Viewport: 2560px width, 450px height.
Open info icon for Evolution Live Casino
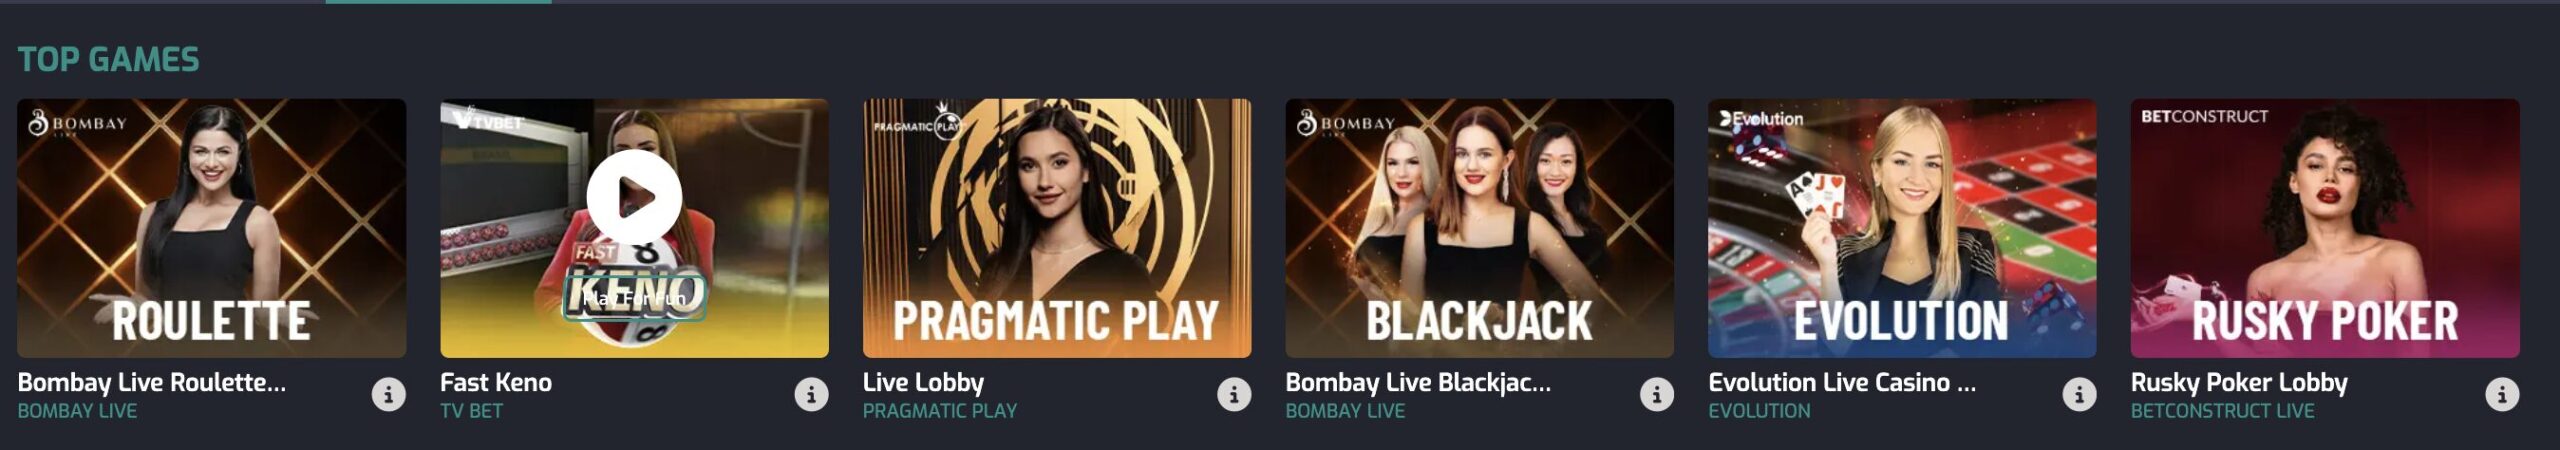(2079, 395)
